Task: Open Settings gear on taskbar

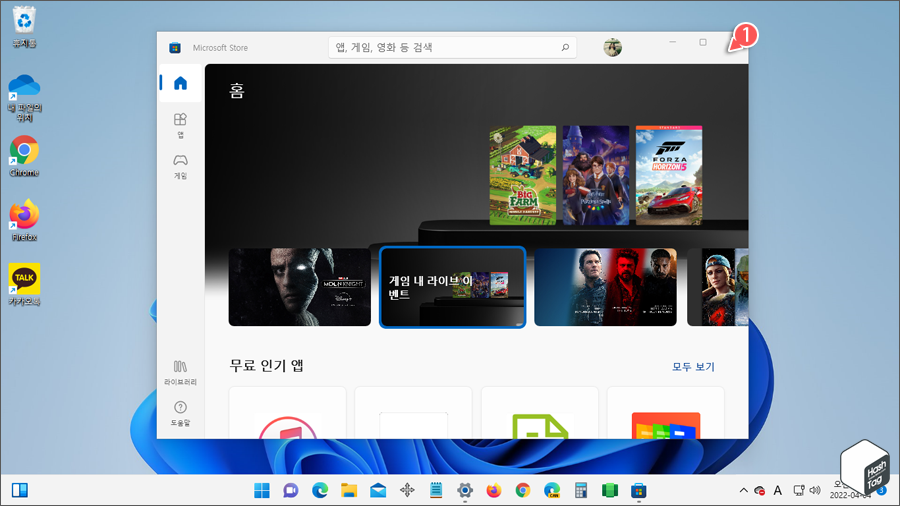Action: (465, 491)
